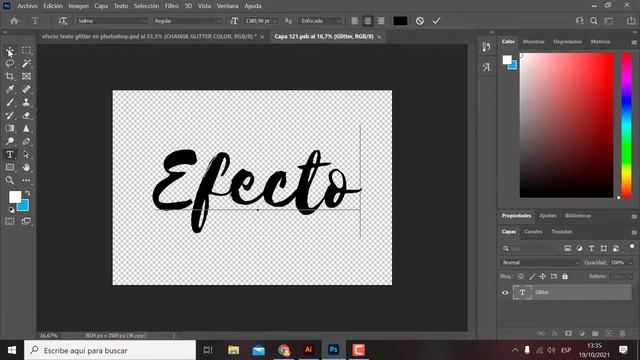Open the Capas panel menu

[634, 232]
